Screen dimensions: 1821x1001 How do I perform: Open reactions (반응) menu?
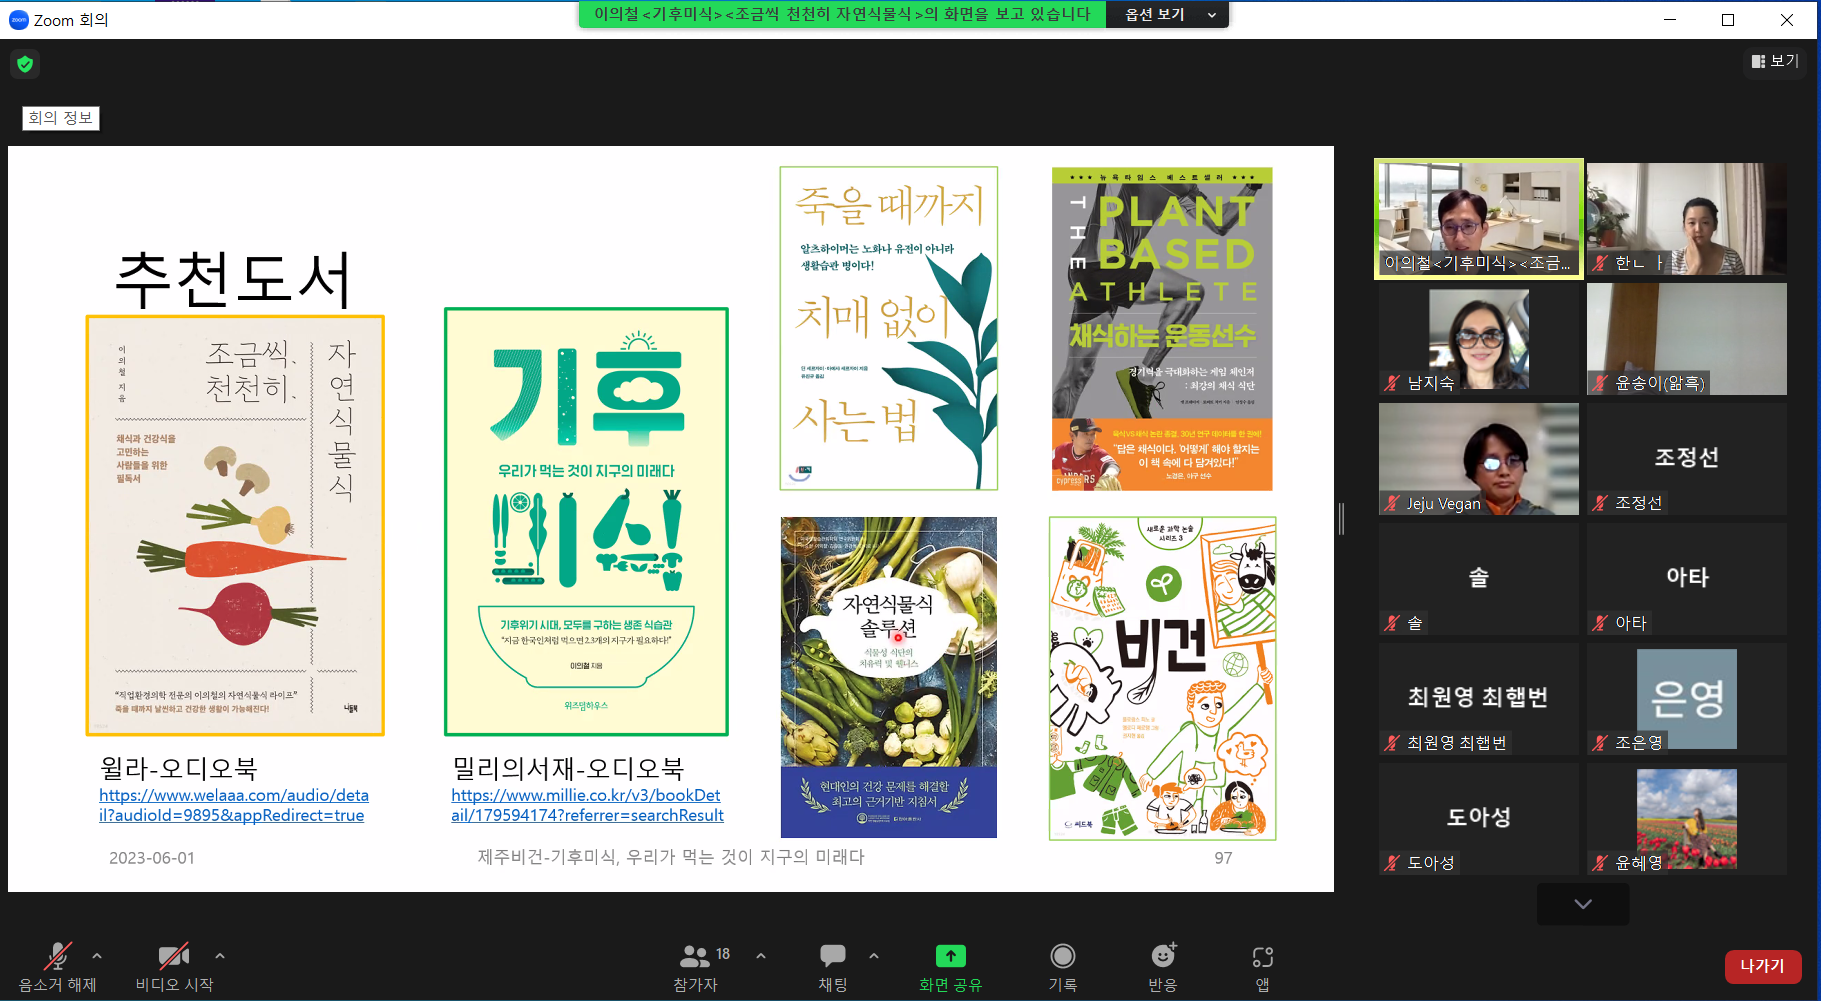[1163, 967]
